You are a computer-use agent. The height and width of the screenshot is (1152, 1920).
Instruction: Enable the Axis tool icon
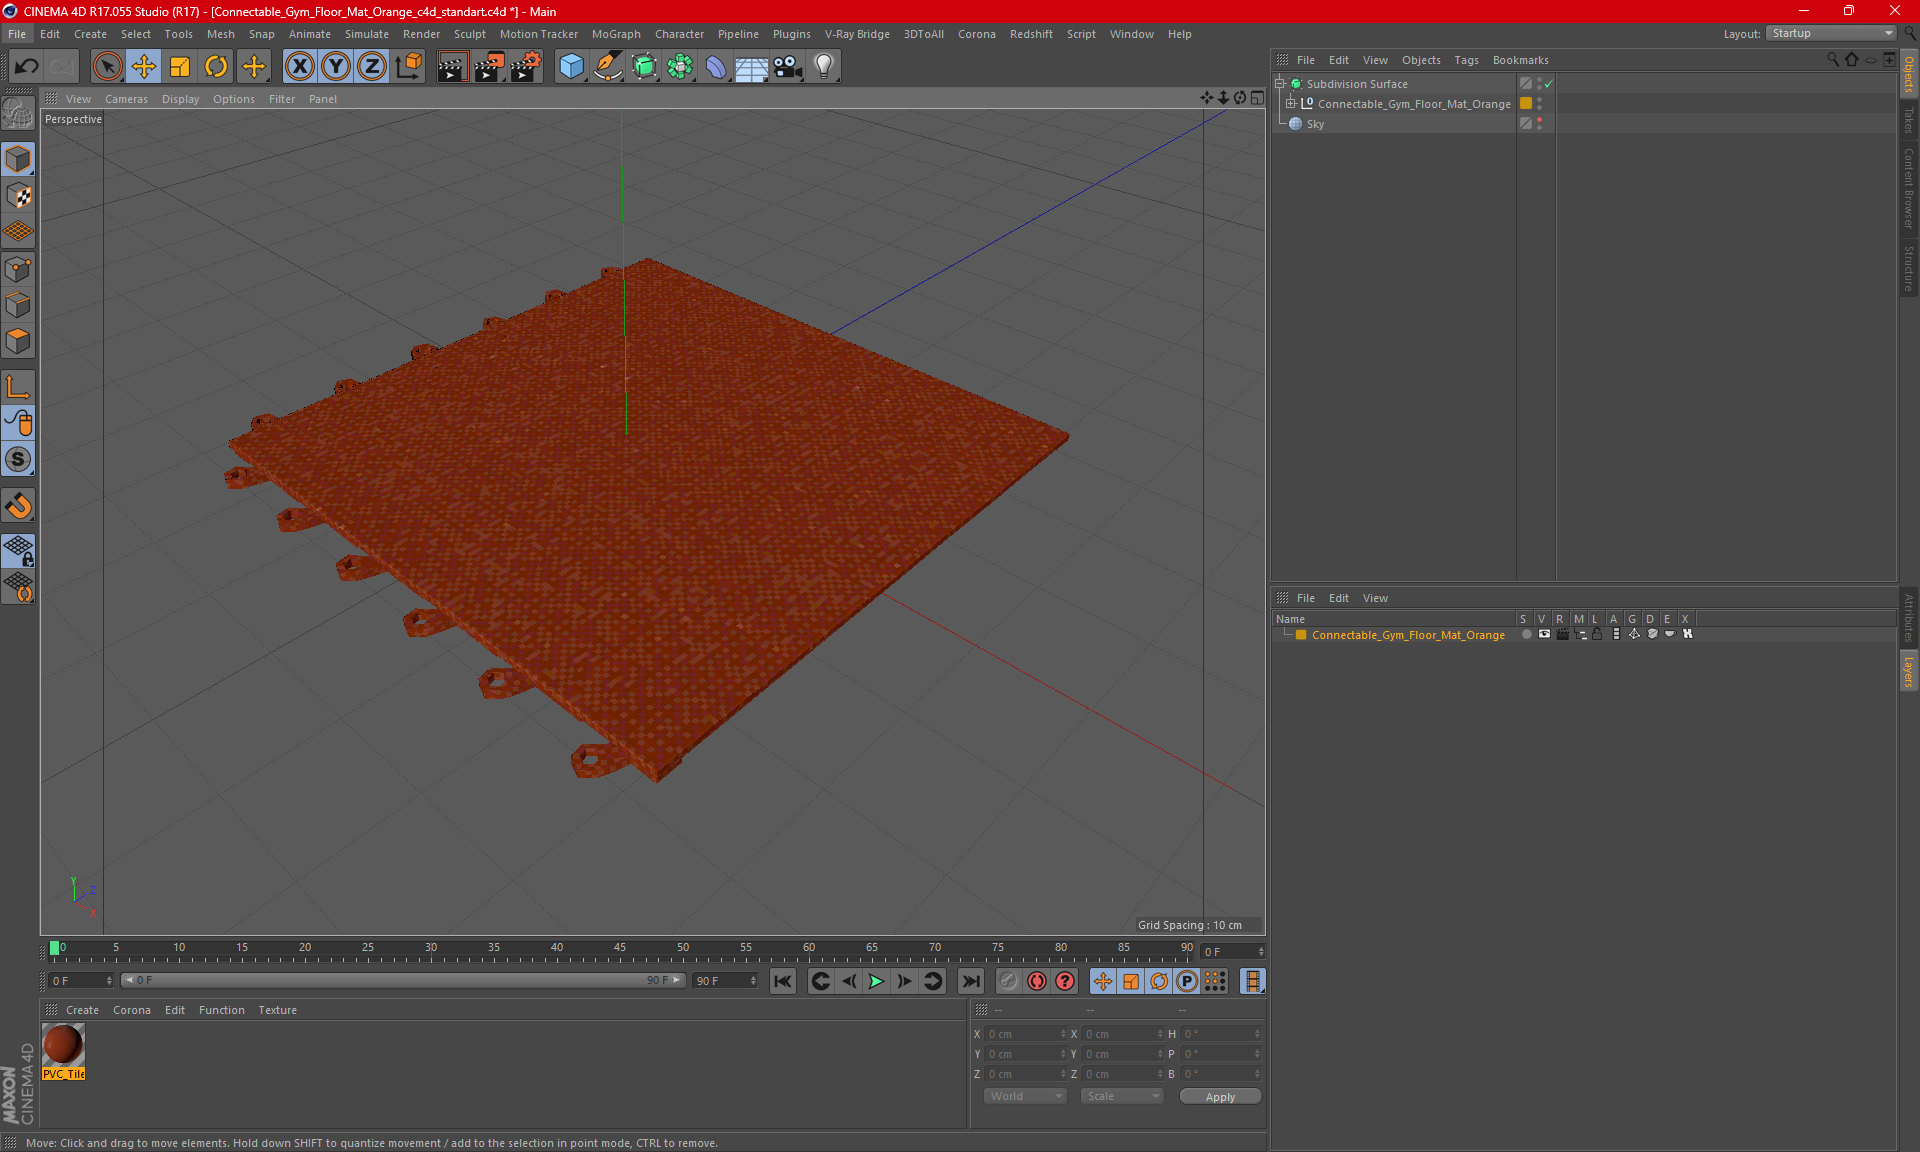19,387
